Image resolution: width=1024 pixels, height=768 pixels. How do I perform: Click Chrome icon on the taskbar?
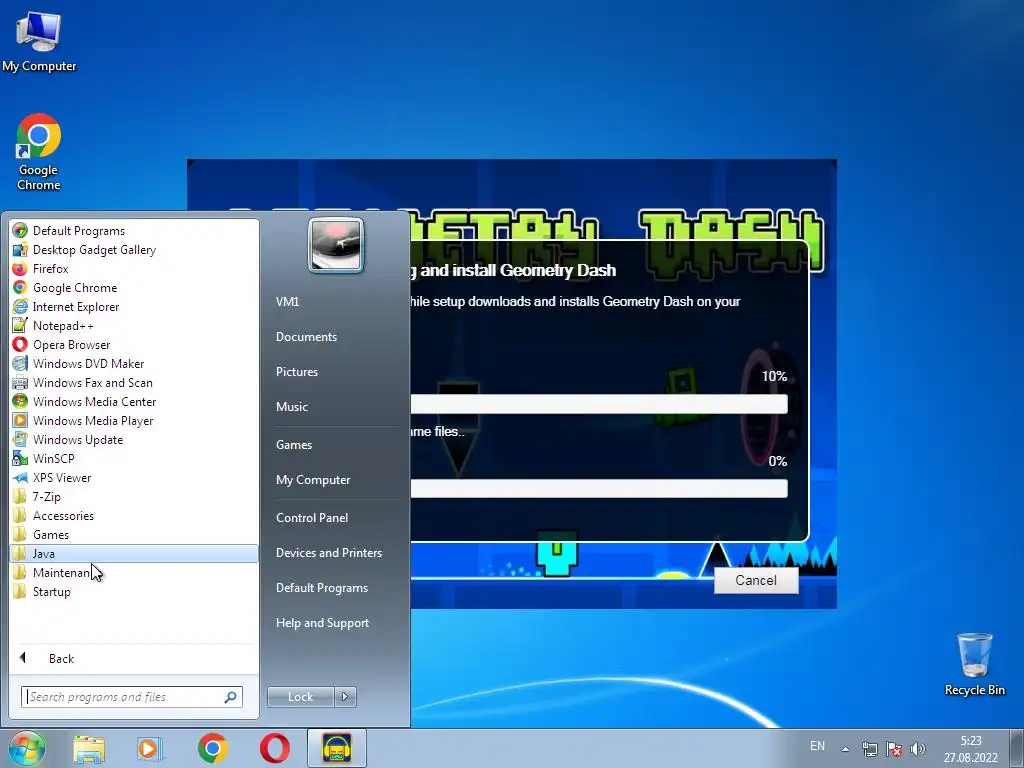[x=212, y=749]
